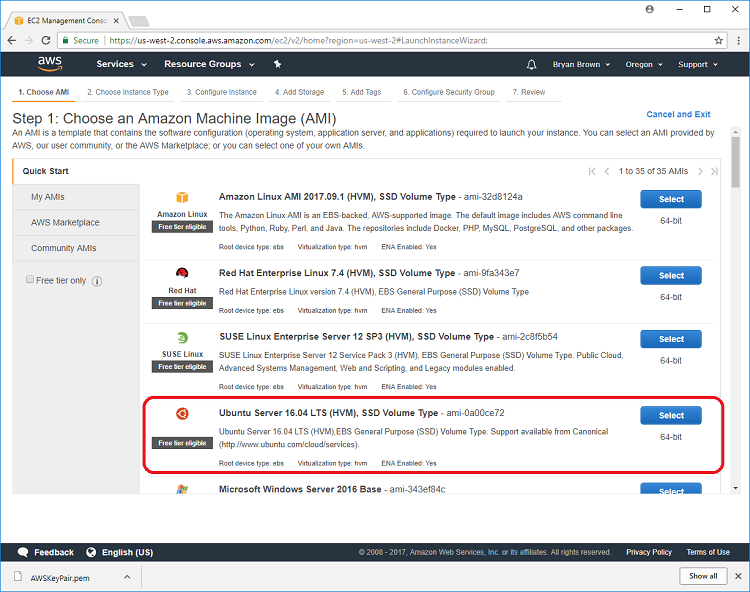The width and height of the screenshot is (750, 592).
Task: Select Ubuntu Server 16.04 LTS
Action: (x=671, y=416)
